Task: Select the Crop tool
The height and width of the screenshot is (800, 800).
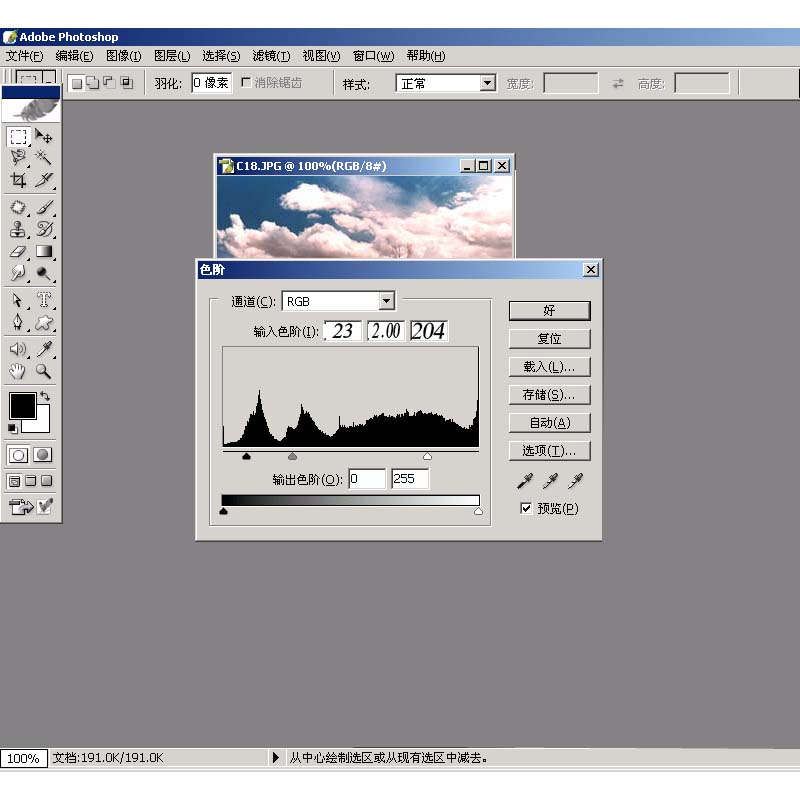Action: point(18,179)
